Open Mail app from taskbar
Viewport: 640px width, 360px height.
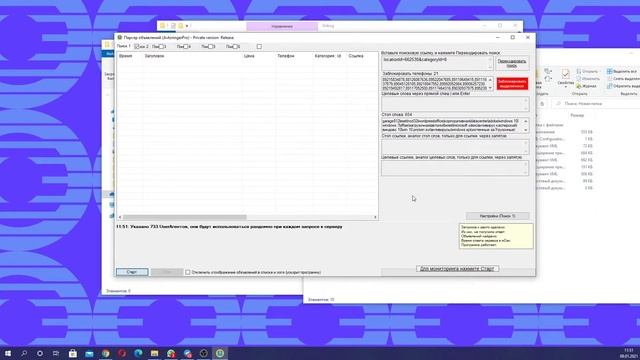89,353
